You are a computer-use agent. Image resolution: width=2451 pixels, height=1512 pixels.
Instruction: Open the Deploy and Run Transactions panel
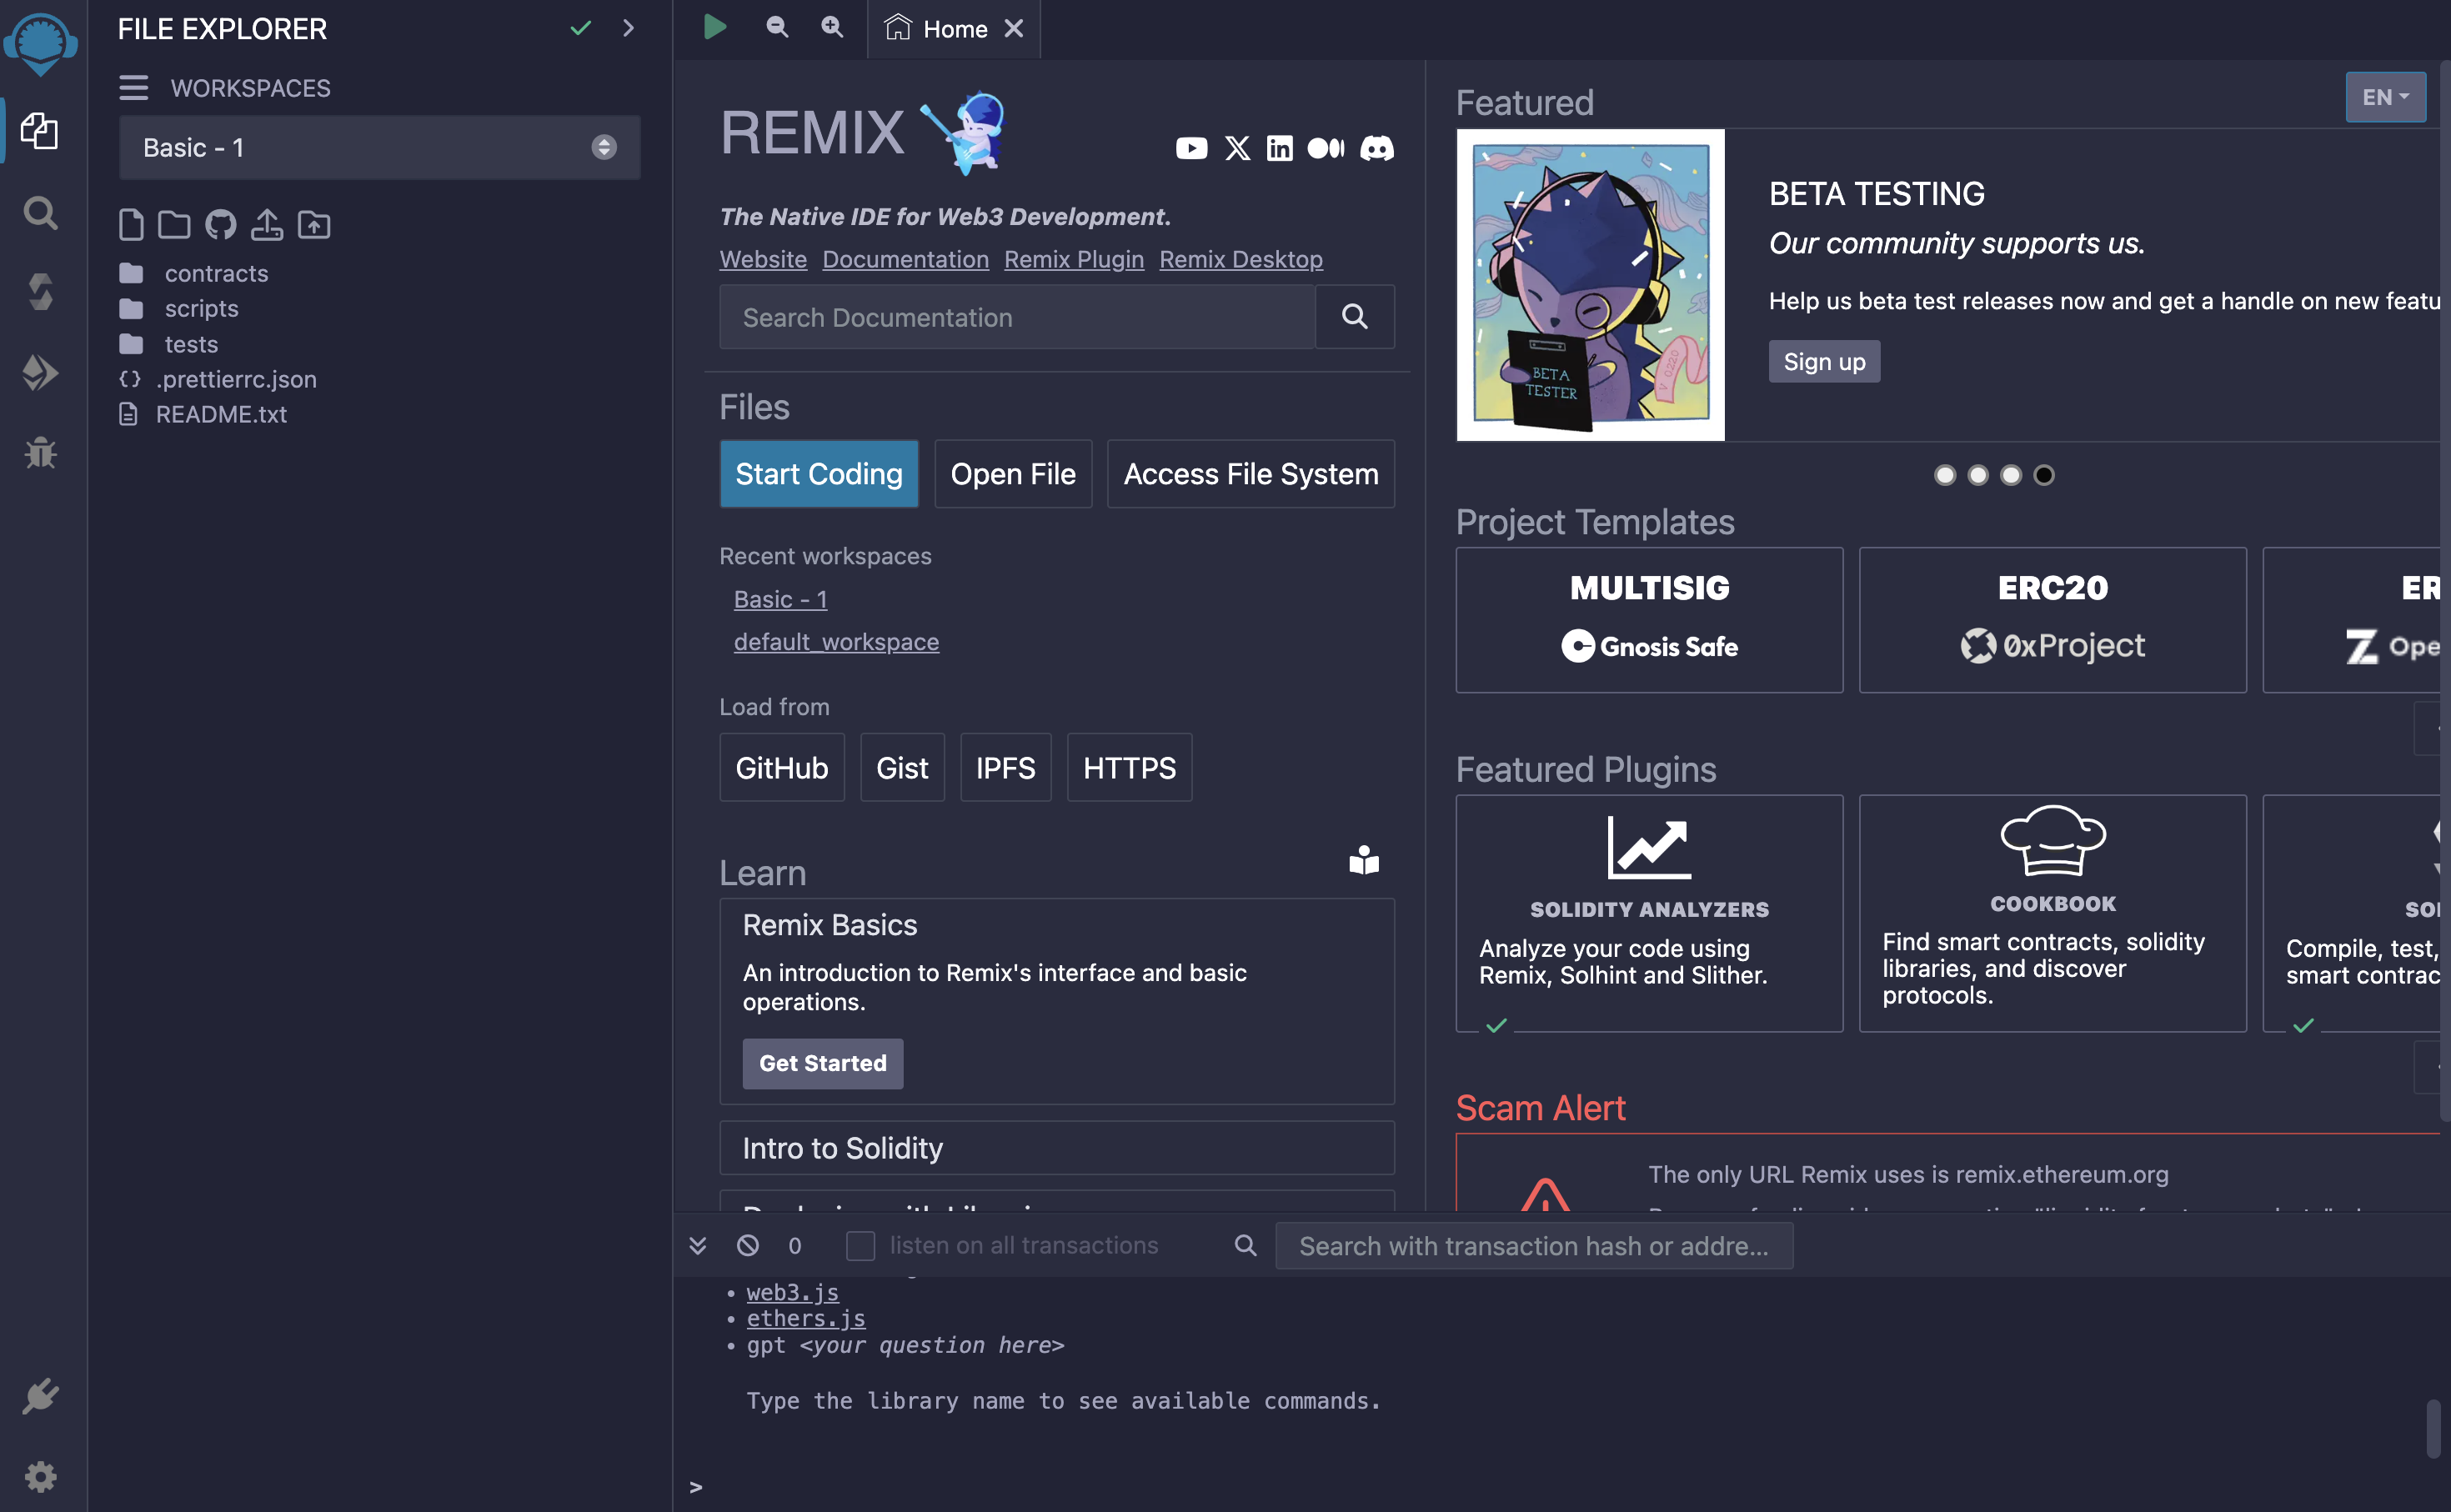[41, 372]
